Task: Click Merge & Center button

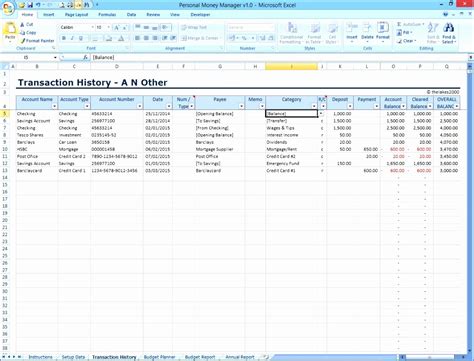Action: (x=200, y=38)
